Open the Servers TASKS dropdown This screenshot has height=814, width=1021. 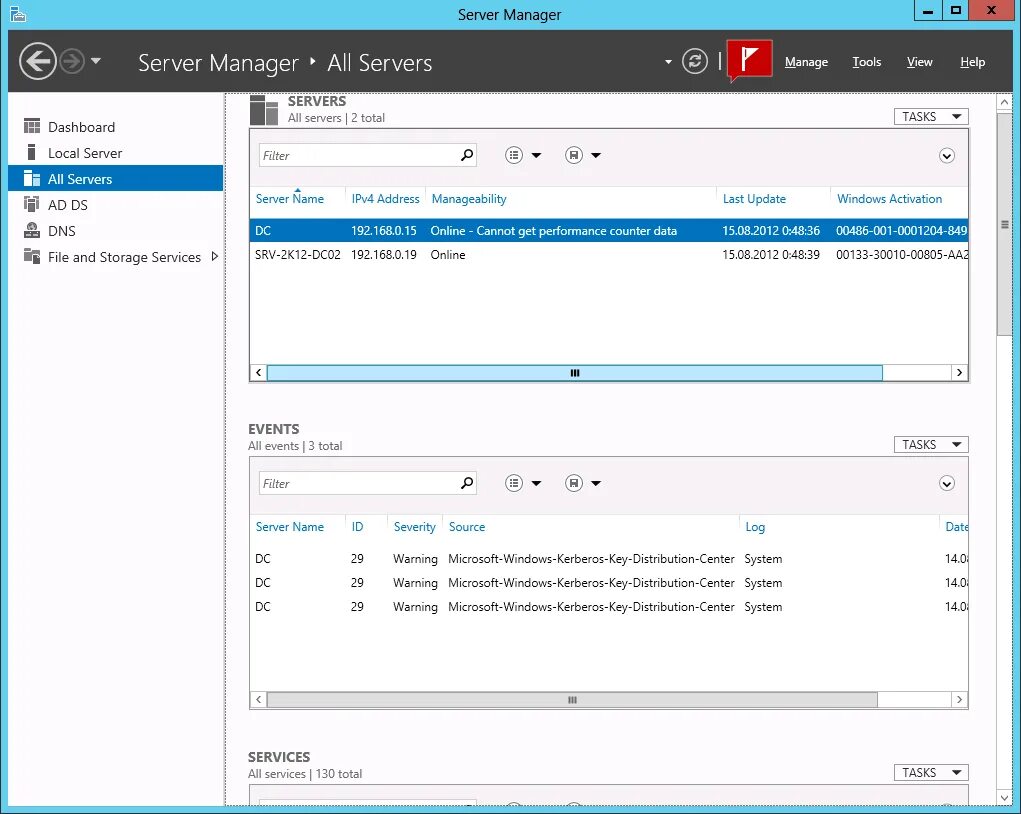pyautogui.click(x=930, y=117)
